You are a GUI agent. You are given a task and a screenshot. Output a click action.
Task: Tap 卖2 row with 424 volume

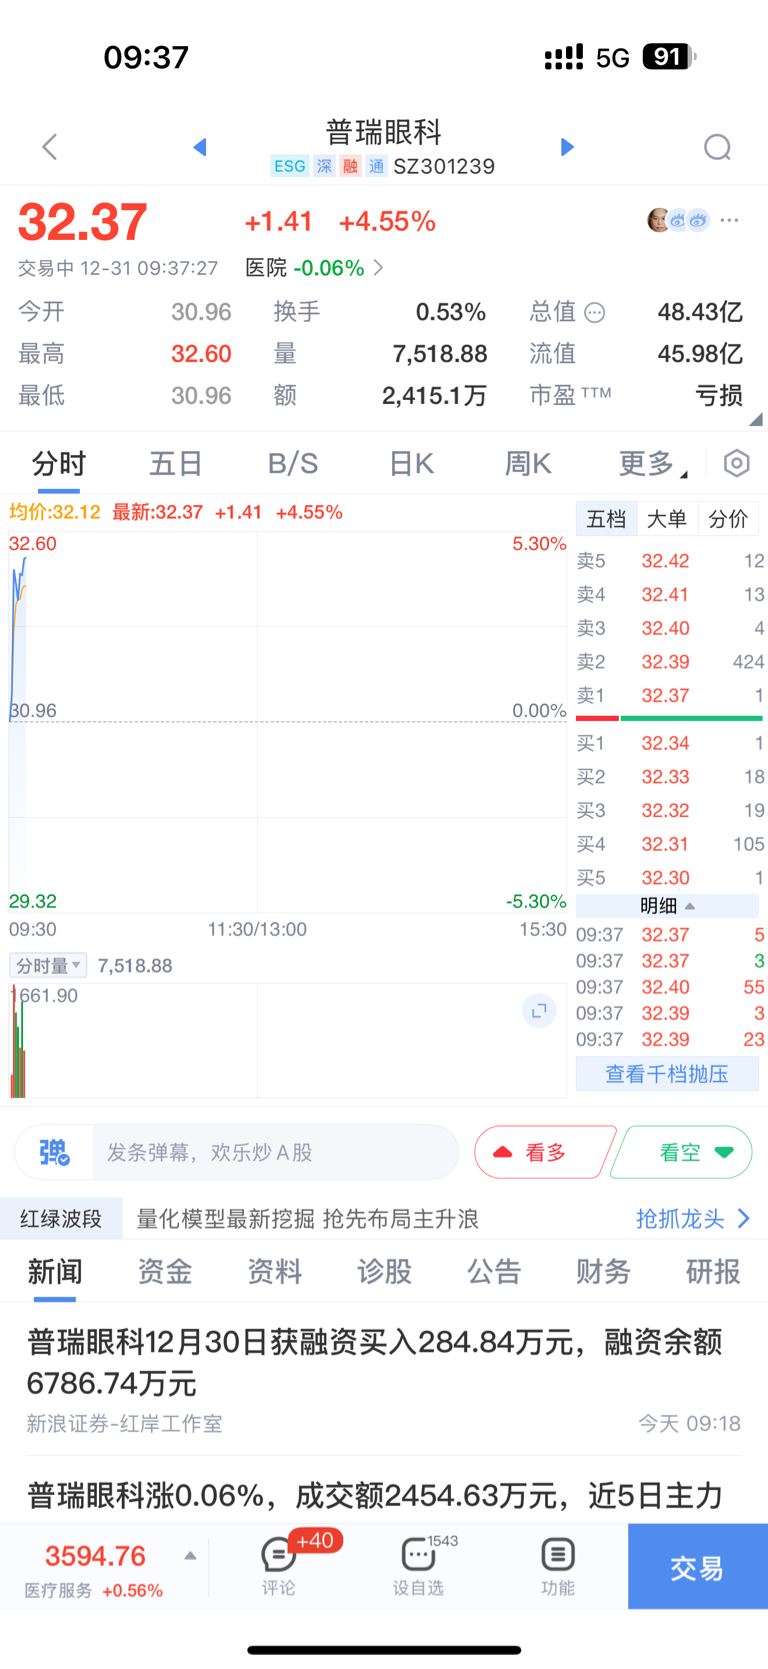[x=670, y=661]
